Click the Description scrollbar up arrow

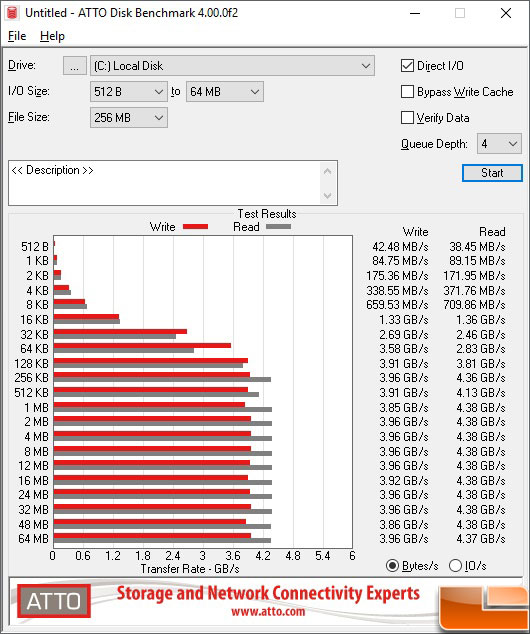pyautogui.click(x=327, y=171)
